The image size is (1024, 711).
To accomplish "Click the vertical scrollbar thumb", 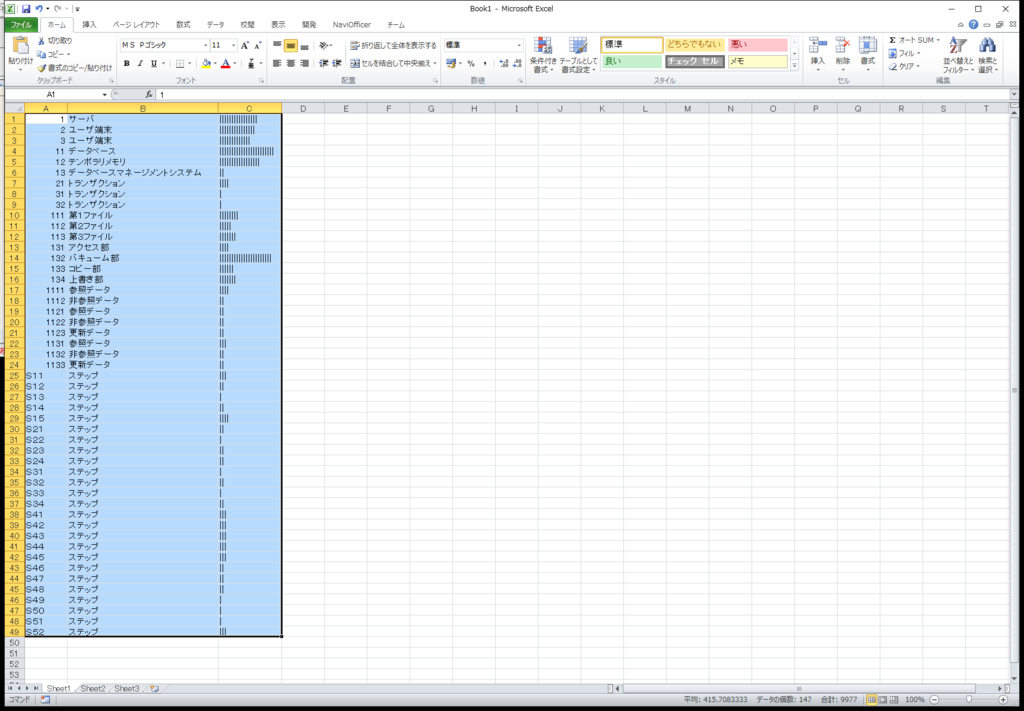I will 1014,390.
